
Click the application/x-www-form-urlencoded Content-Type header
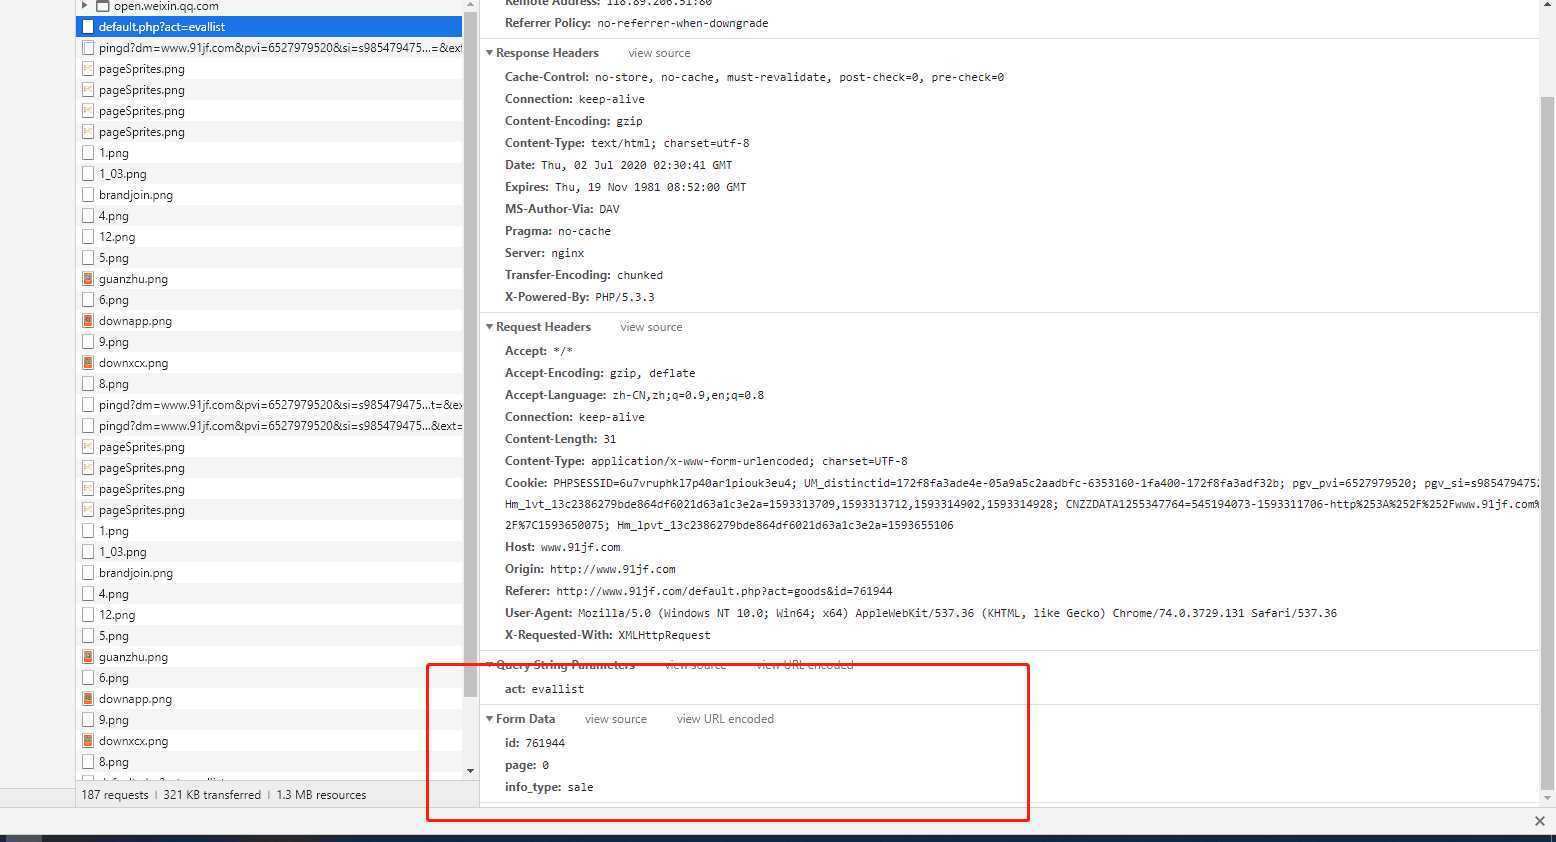pos(706,461)
